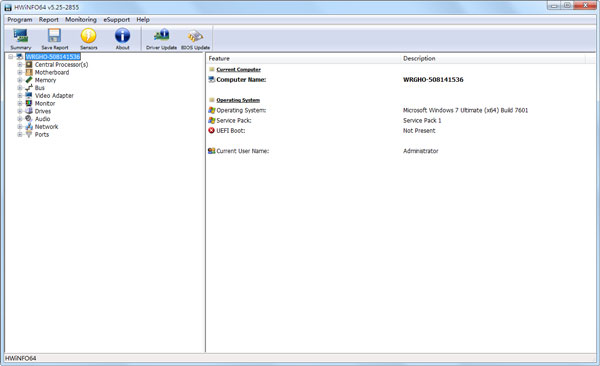Open the Summary toolbar icon
600x366 pixels.
(x=21, y=36)
